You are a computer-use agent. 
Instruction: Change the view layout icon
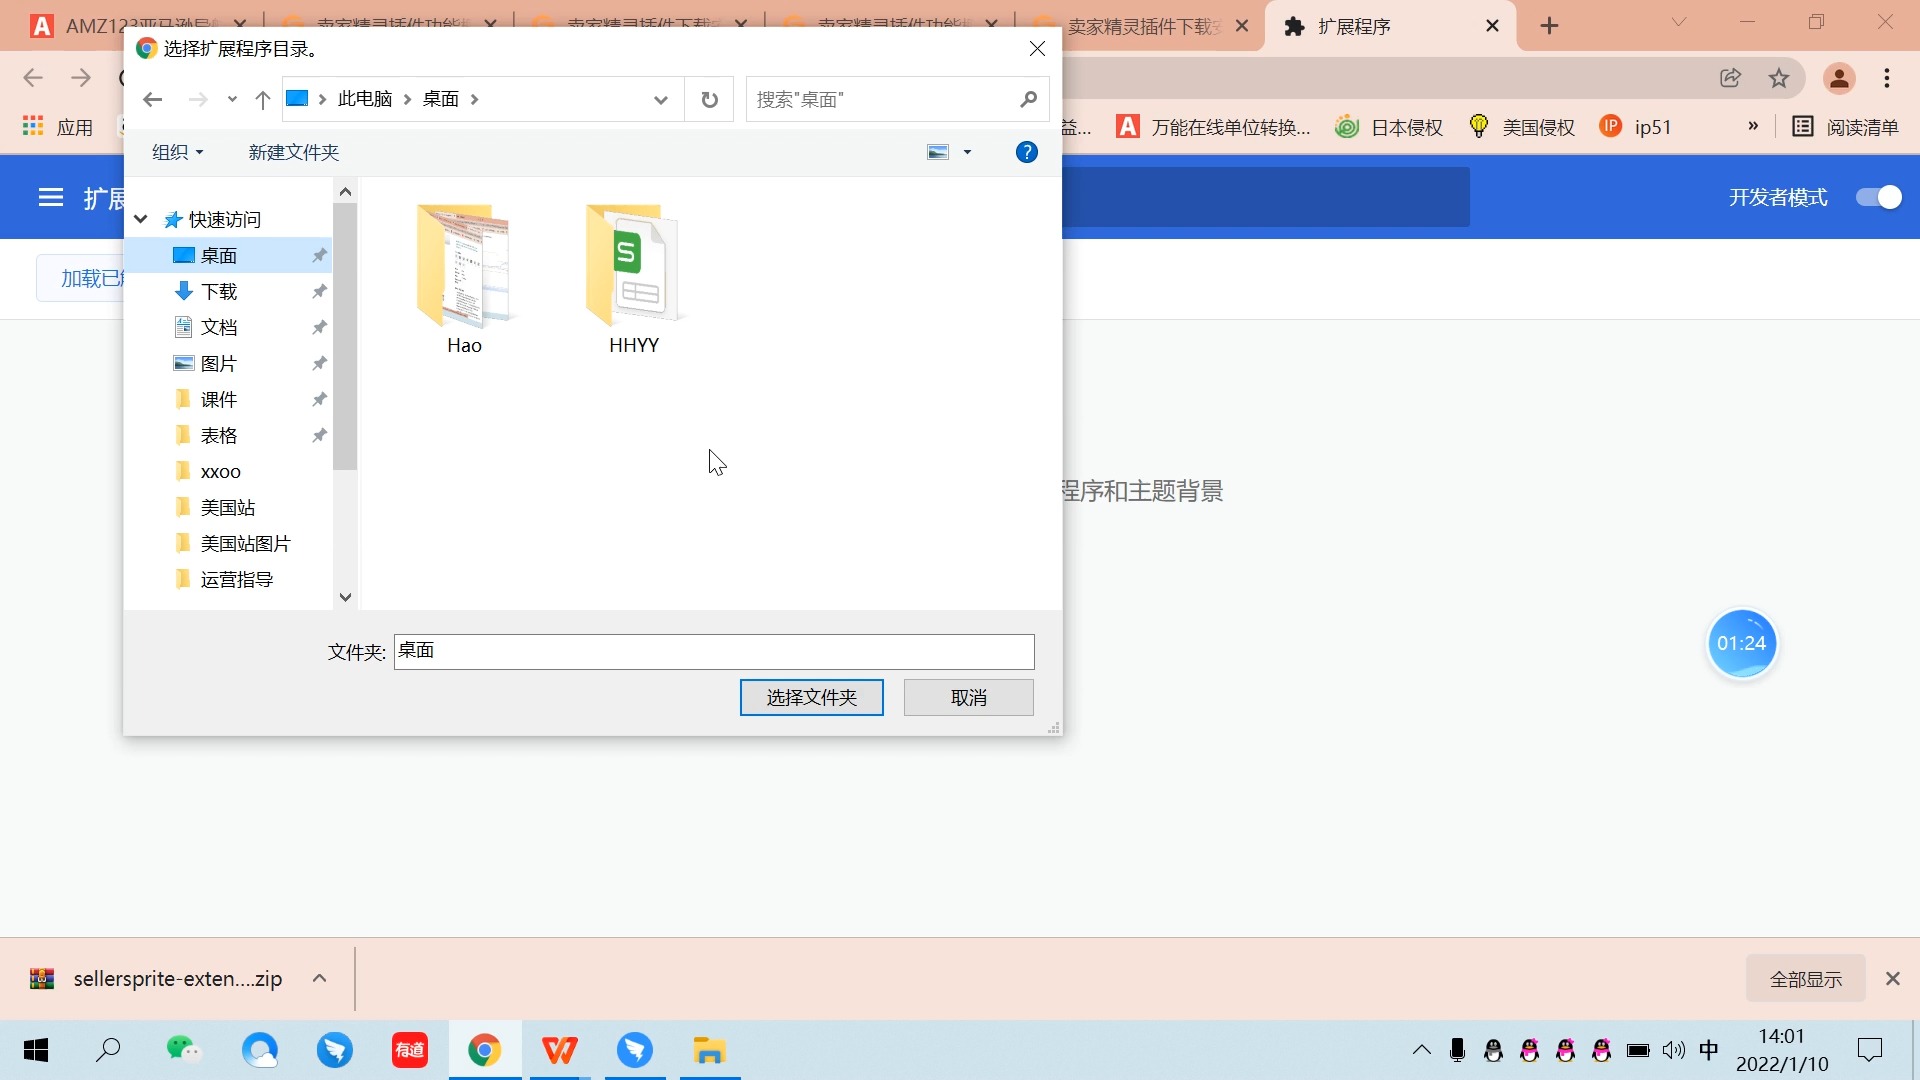point(938,152)
